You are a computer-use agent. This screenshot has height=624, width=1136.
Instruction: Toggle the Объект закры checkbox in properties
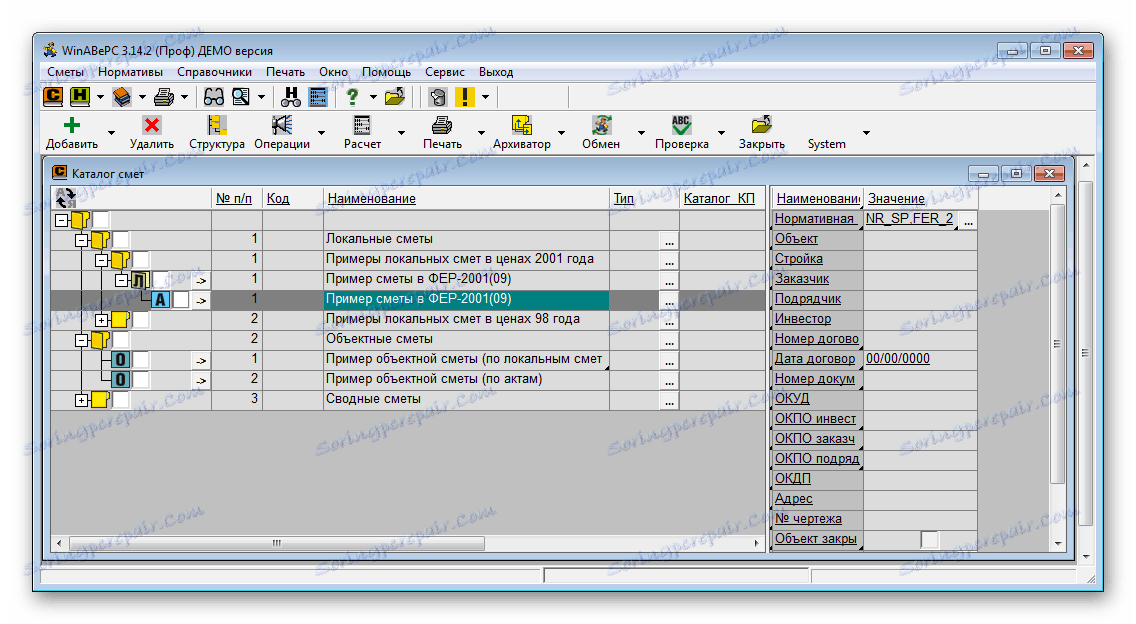tap(929, 539)
